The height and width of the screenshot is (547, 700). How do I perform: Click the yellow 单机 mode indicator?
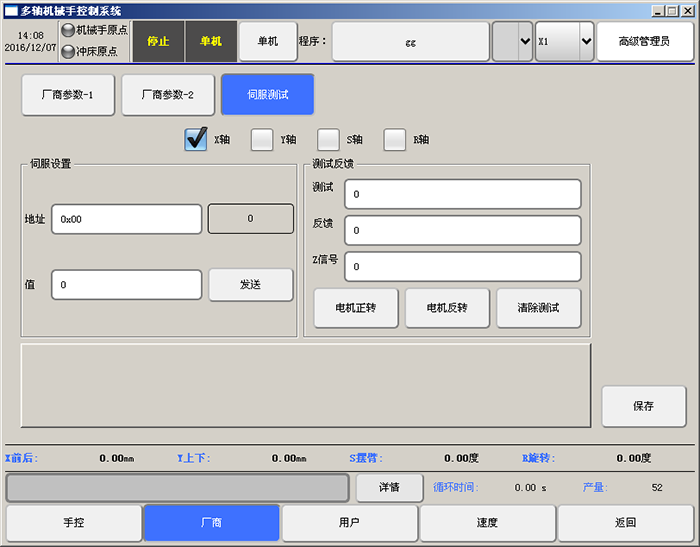pos(210,42)
